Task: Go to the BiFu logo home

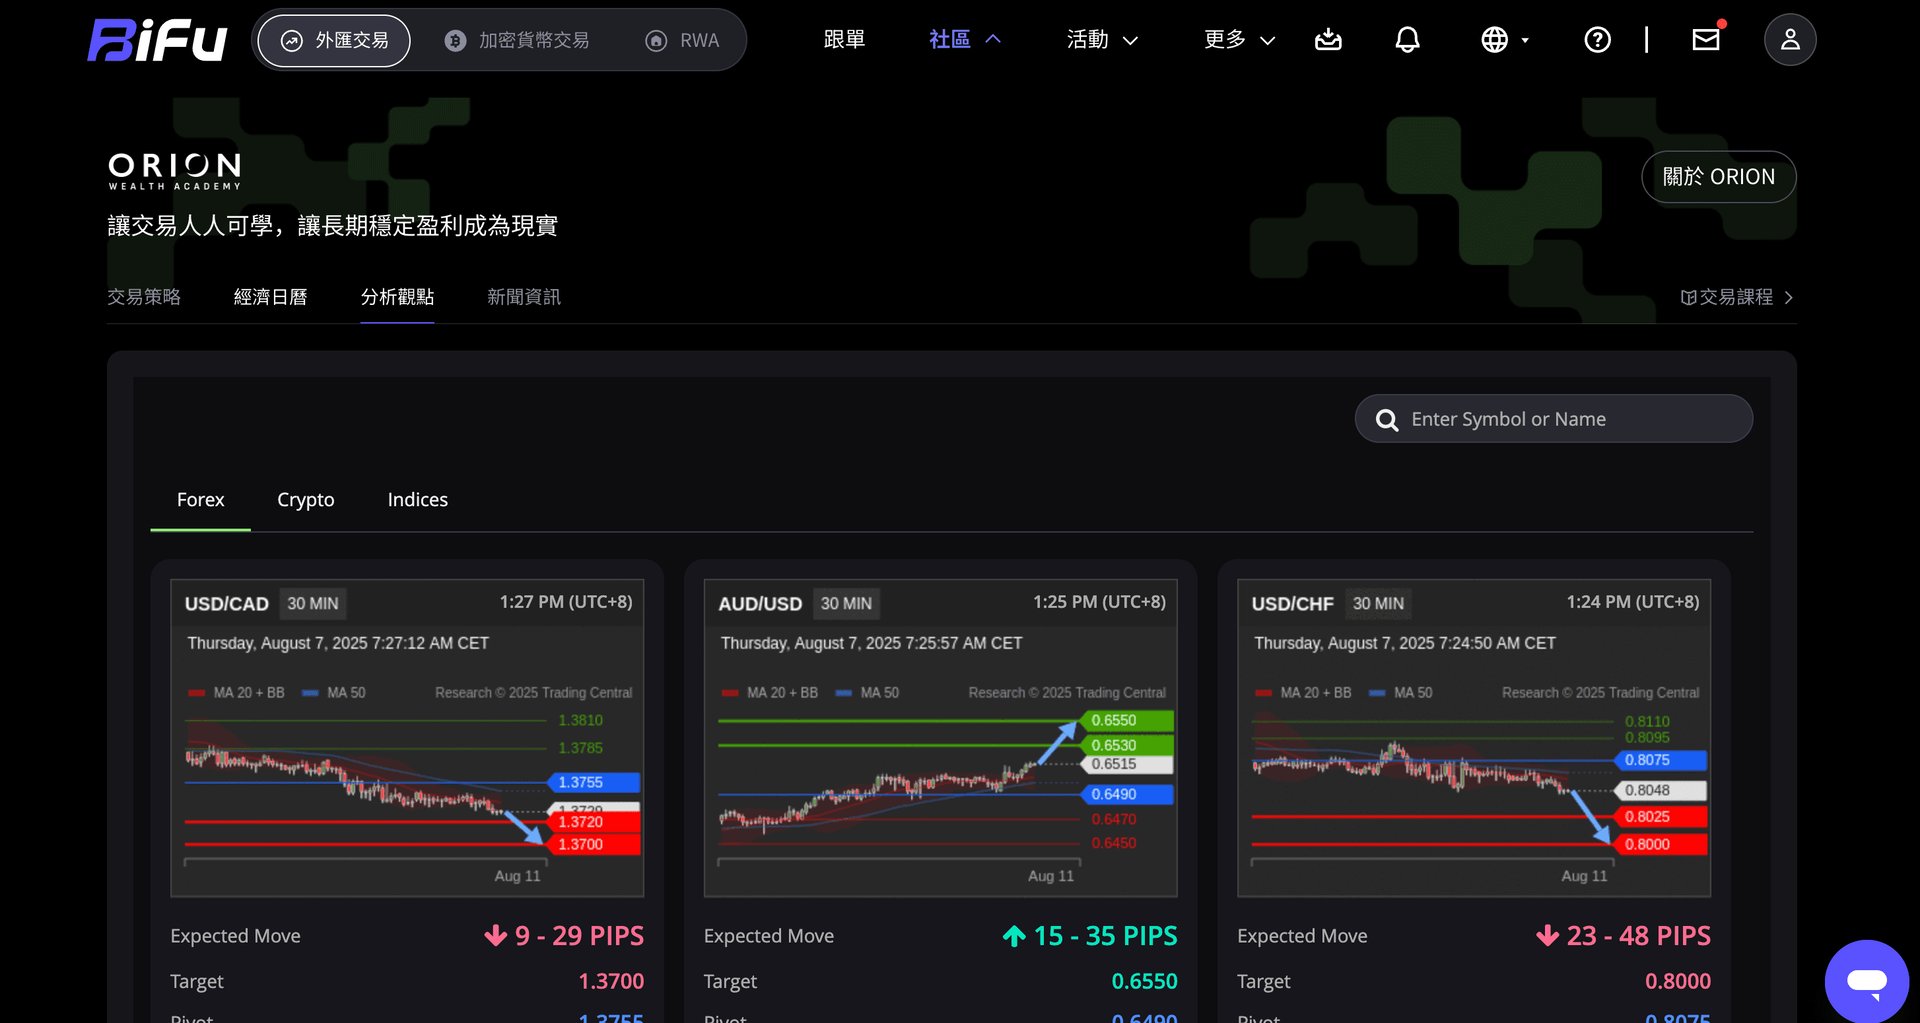Action: 158,40
